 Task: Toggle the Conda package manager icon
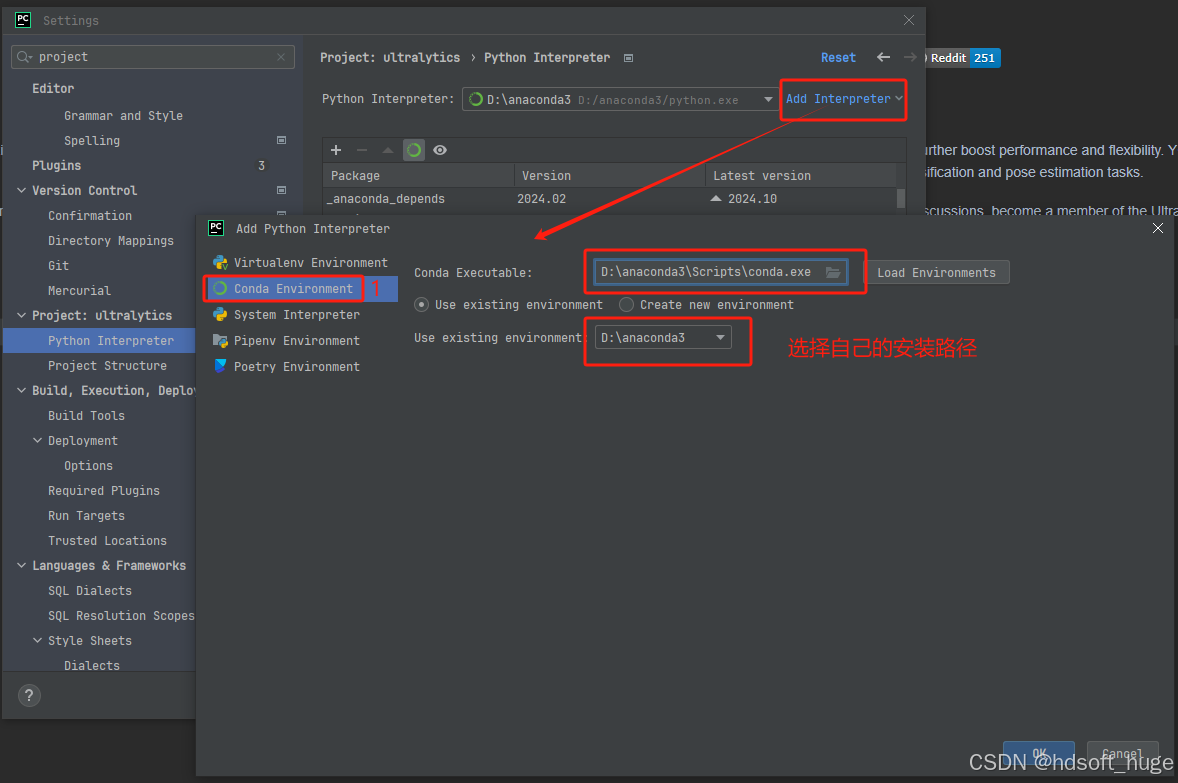coord(414,150)
